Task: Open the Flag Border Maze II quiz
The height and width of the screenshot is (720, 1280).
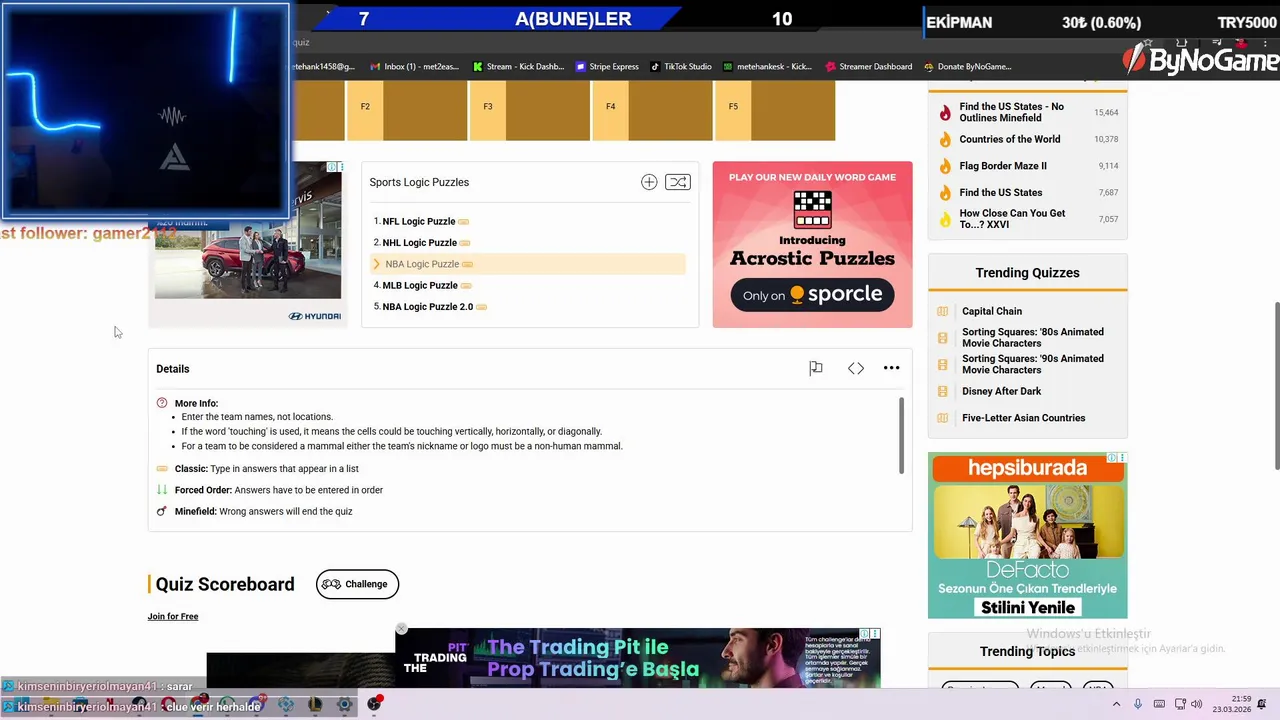Action: click(x=1003, y=166)
